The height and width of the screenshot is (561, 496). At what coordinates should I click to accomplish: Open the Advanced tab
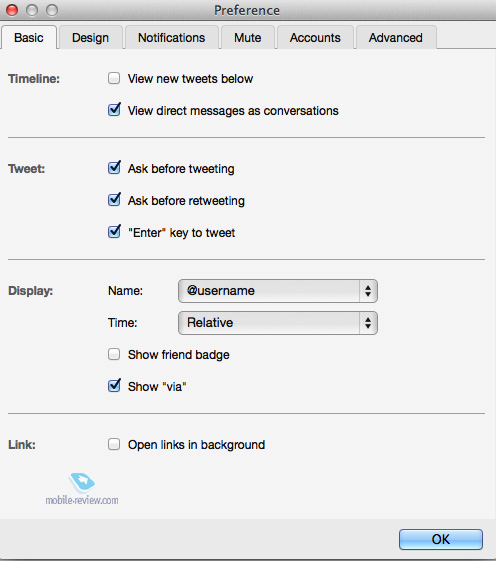tap(396, 38)
